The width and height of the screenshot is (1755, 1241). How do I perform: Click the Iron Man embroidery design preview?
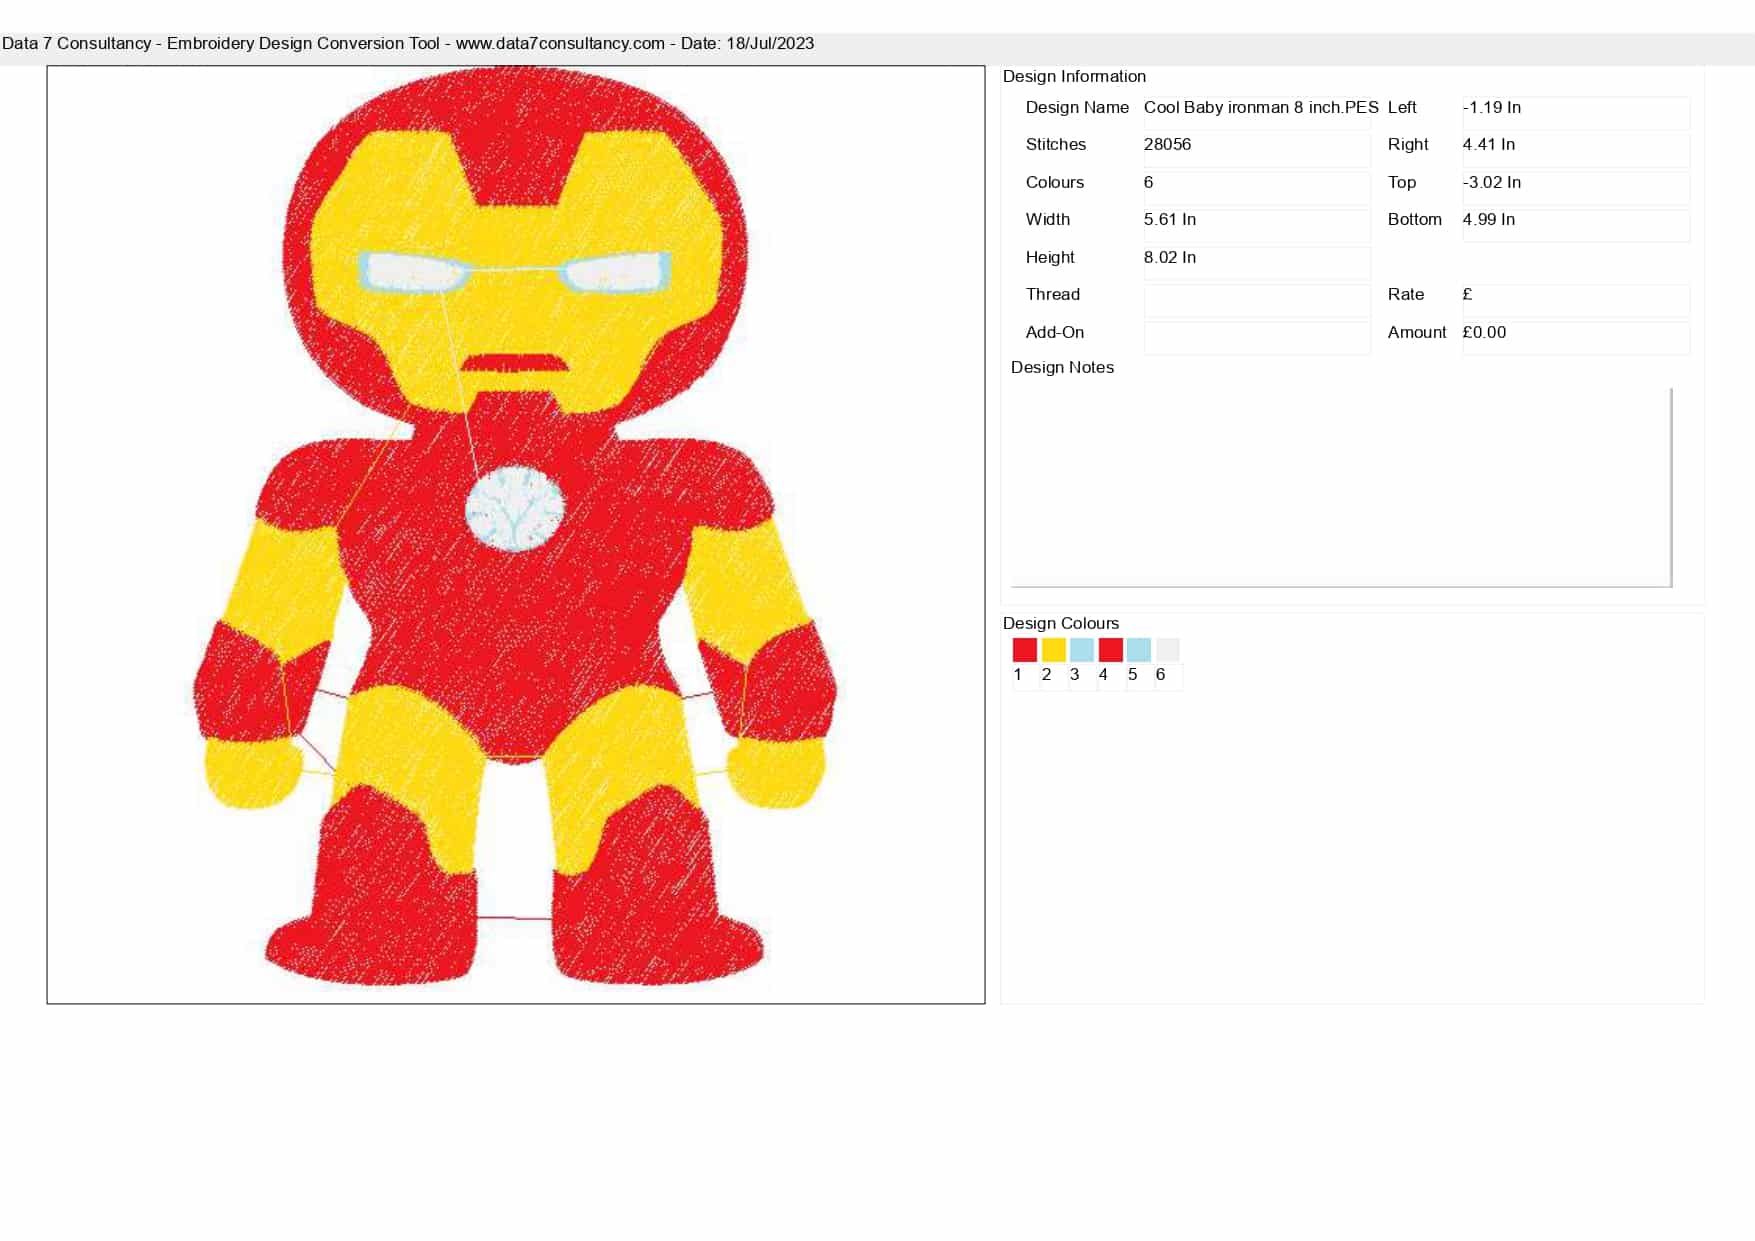pyautogui.click(x=516, y=535)
